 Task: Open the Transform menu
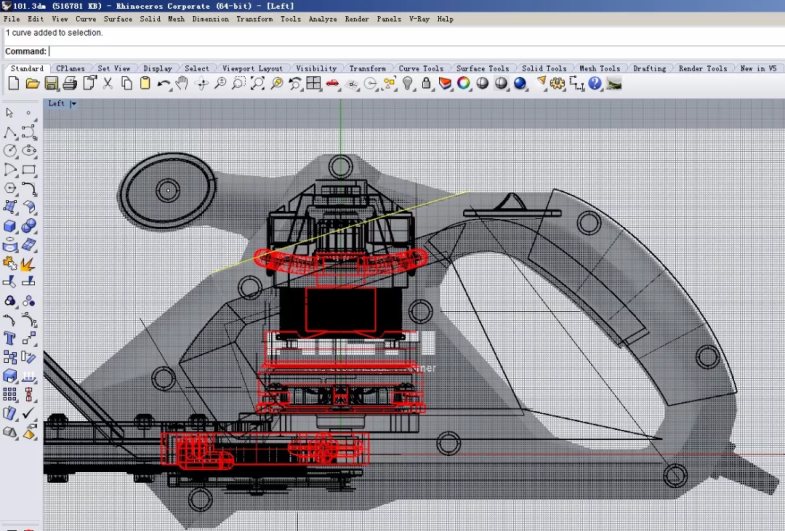(x=254, y=19)
